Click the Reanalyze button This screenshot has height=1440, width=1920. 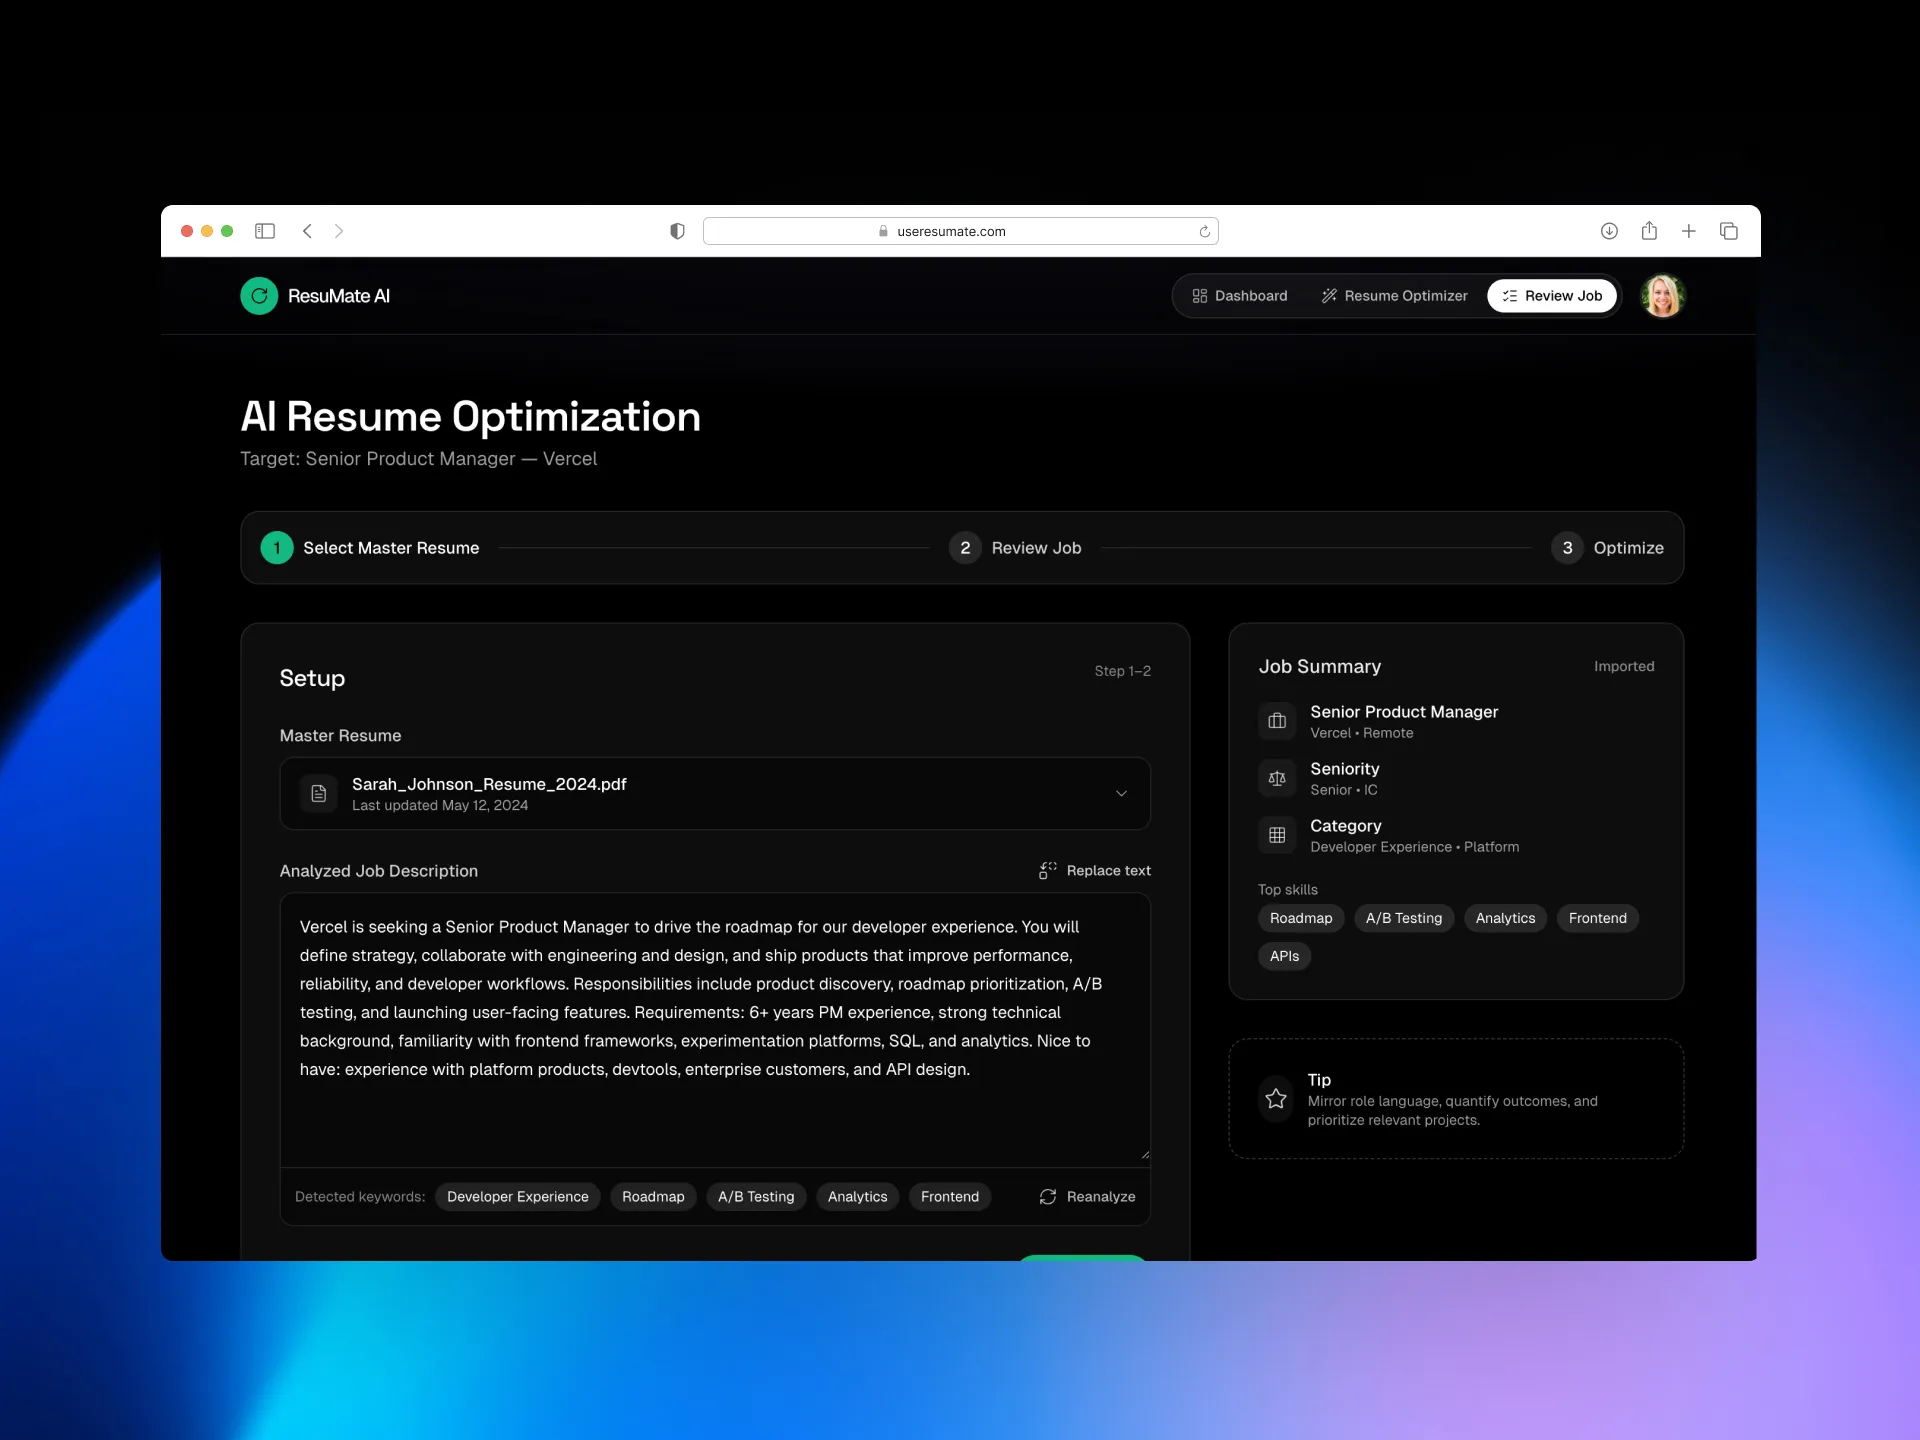tap(1088, 1197)
